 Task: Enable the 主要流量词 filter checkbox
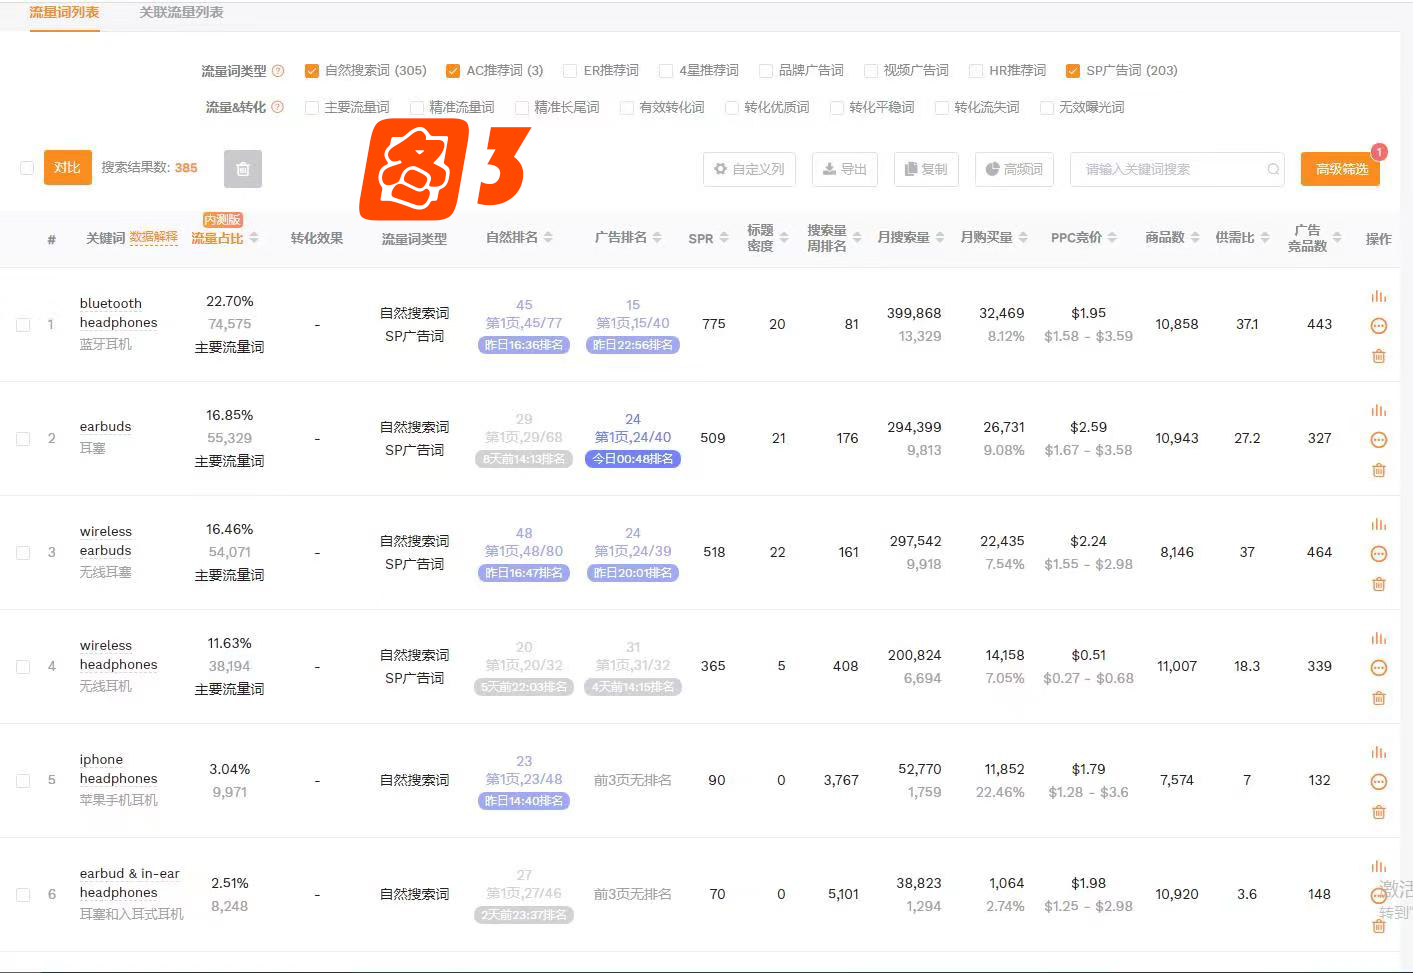[x=312, y=107]
